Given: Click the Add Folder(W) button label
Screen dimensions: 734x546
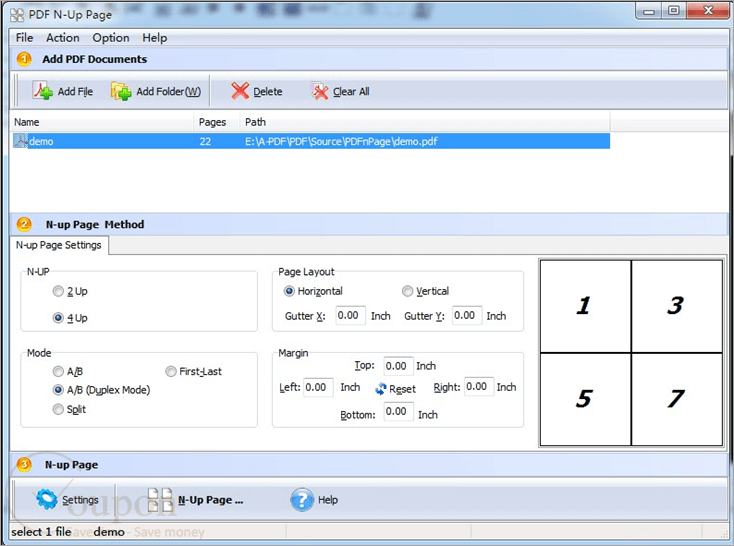Looking at the screenshot, I should 169,91.
